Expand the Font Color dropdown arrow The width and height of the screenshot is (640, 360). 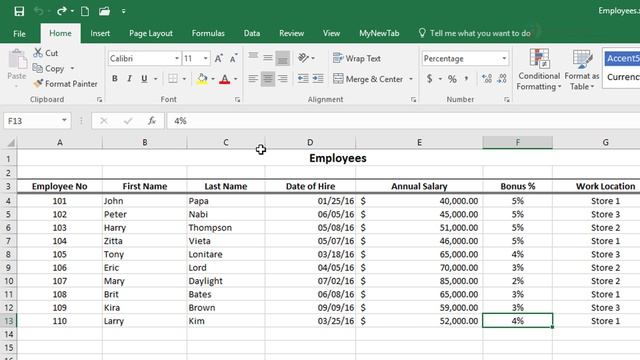(236, 79)
